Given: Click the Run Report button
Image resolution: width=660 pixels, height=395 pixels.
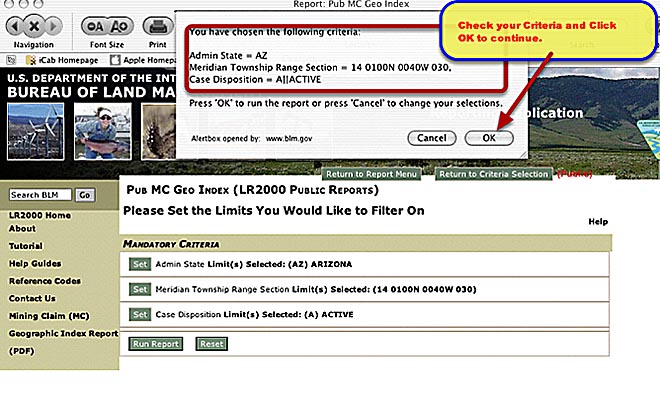Looking at the screenshot, I should coord(156,344).
